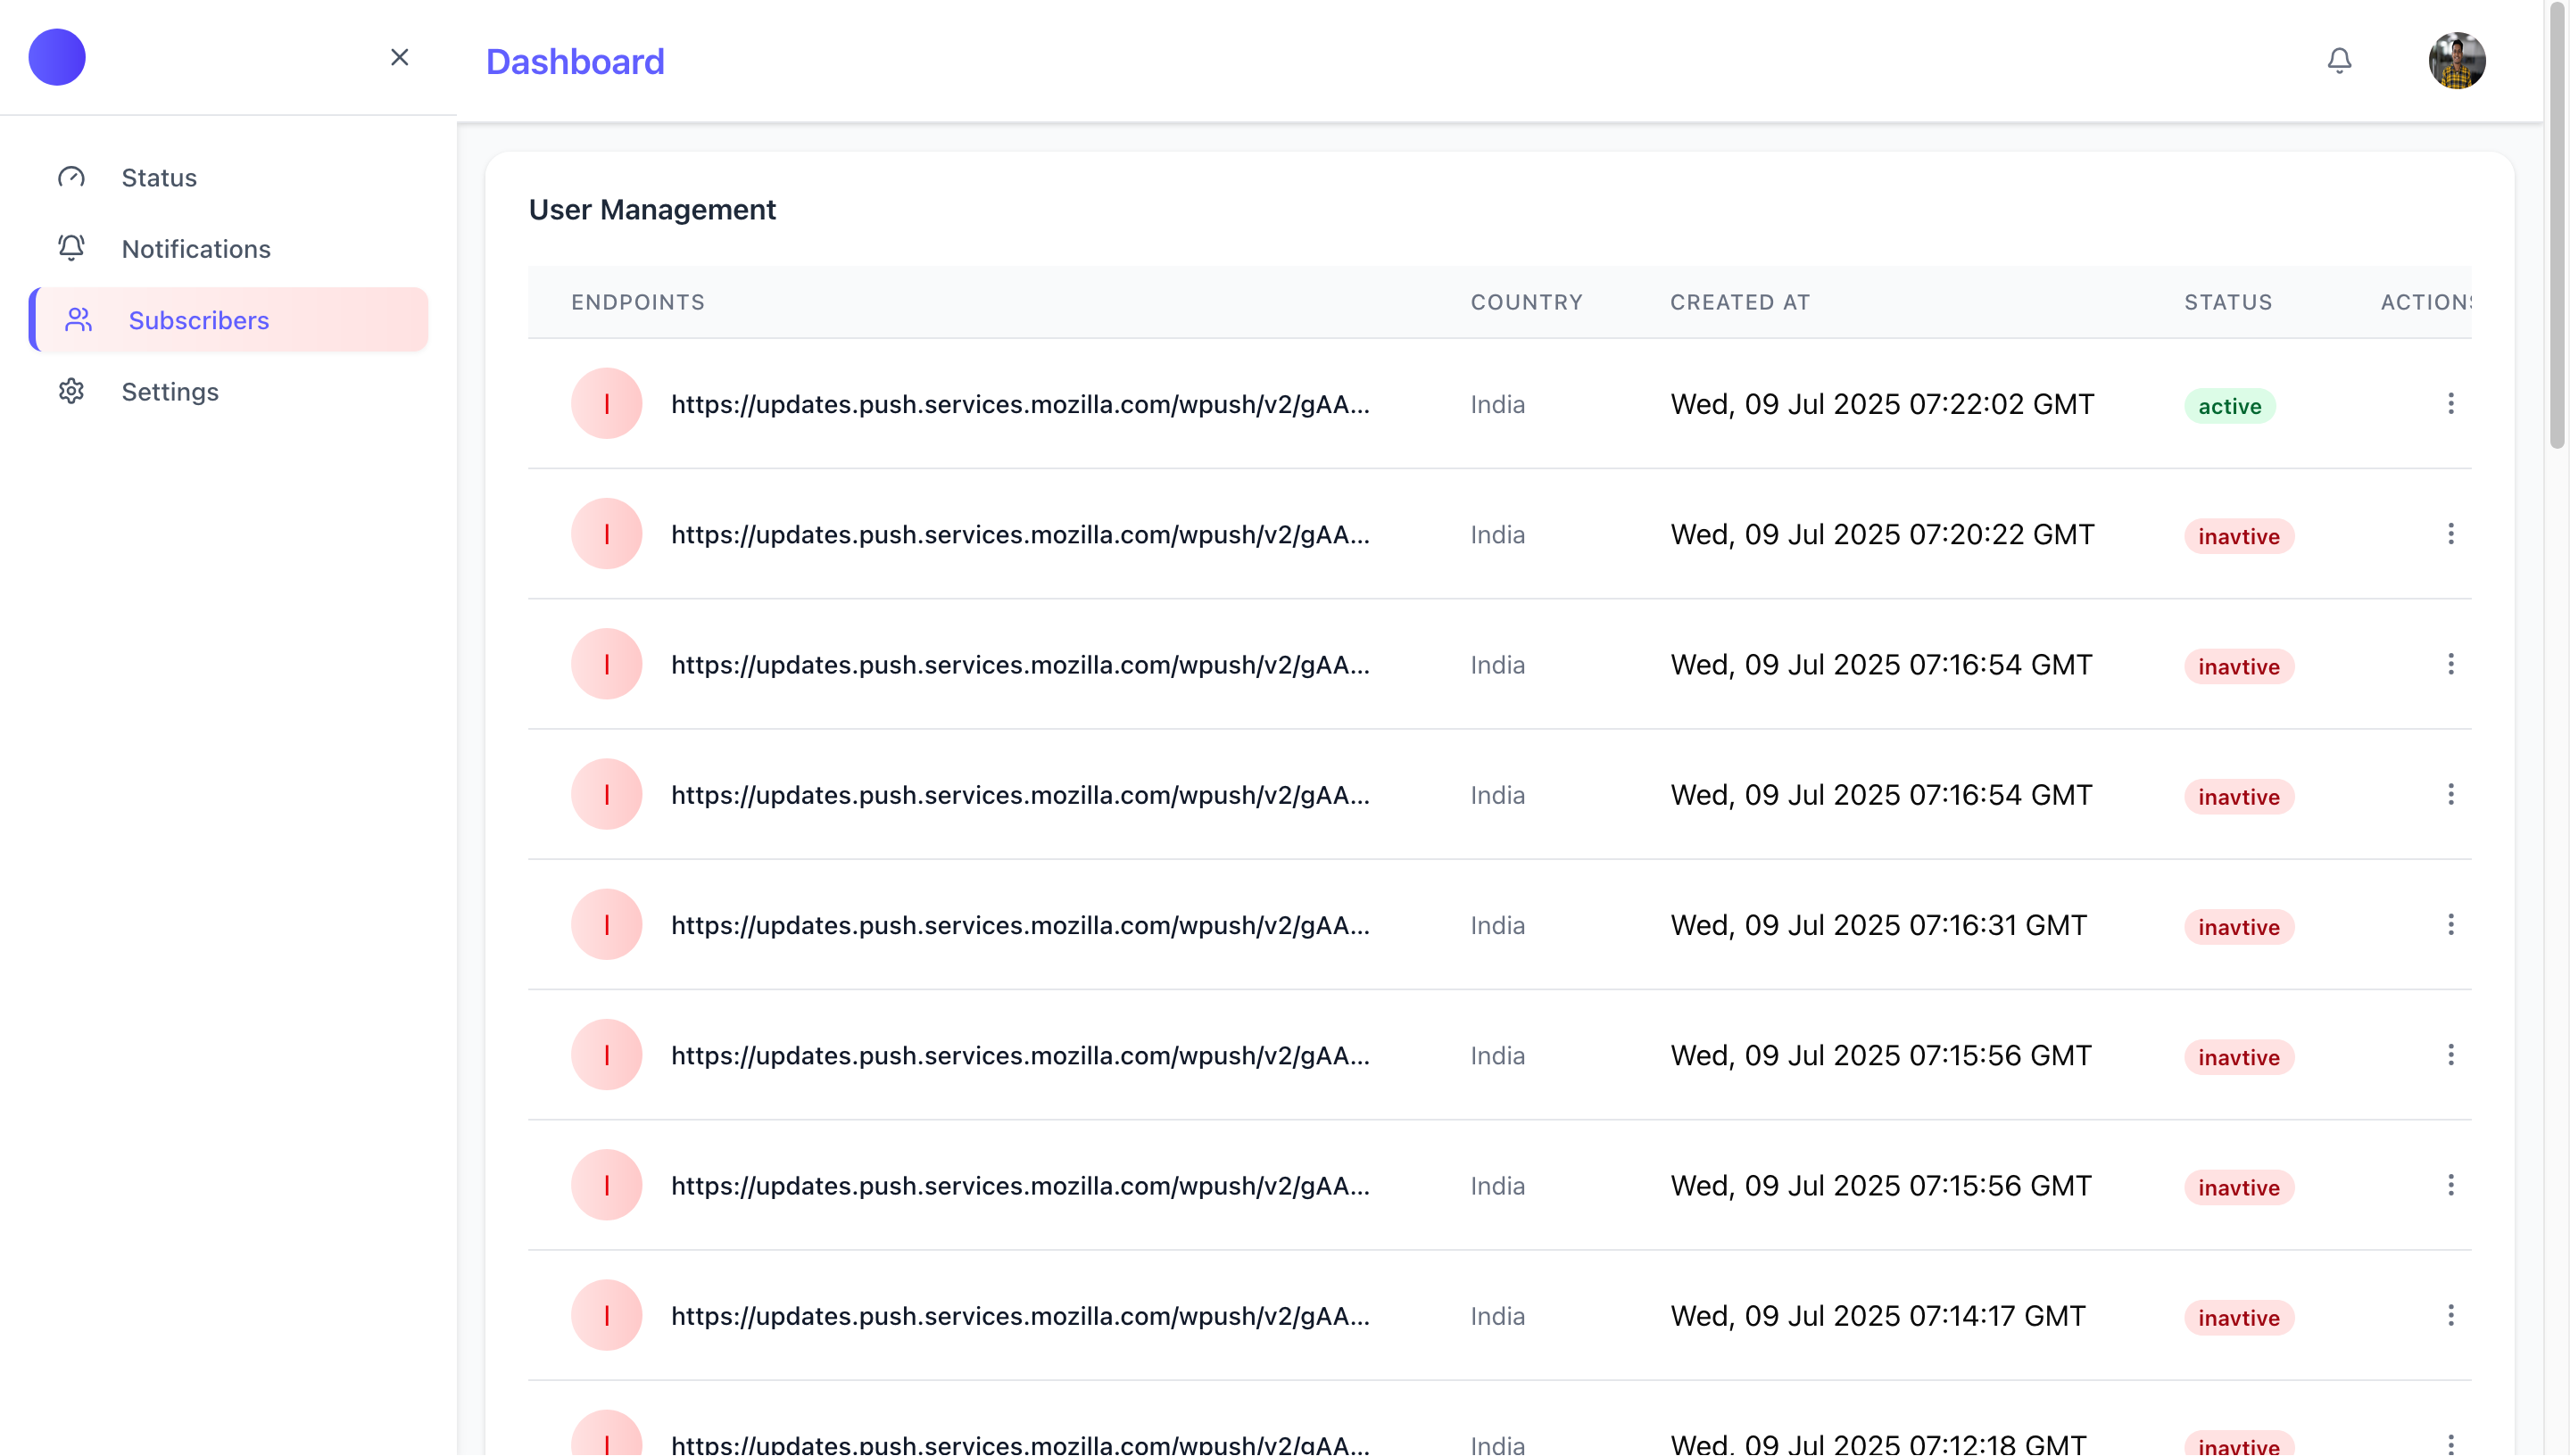Click India in the 07:14:17 row
Viewport: 2570px width, 1456px height.
tap(1497, 1317)
